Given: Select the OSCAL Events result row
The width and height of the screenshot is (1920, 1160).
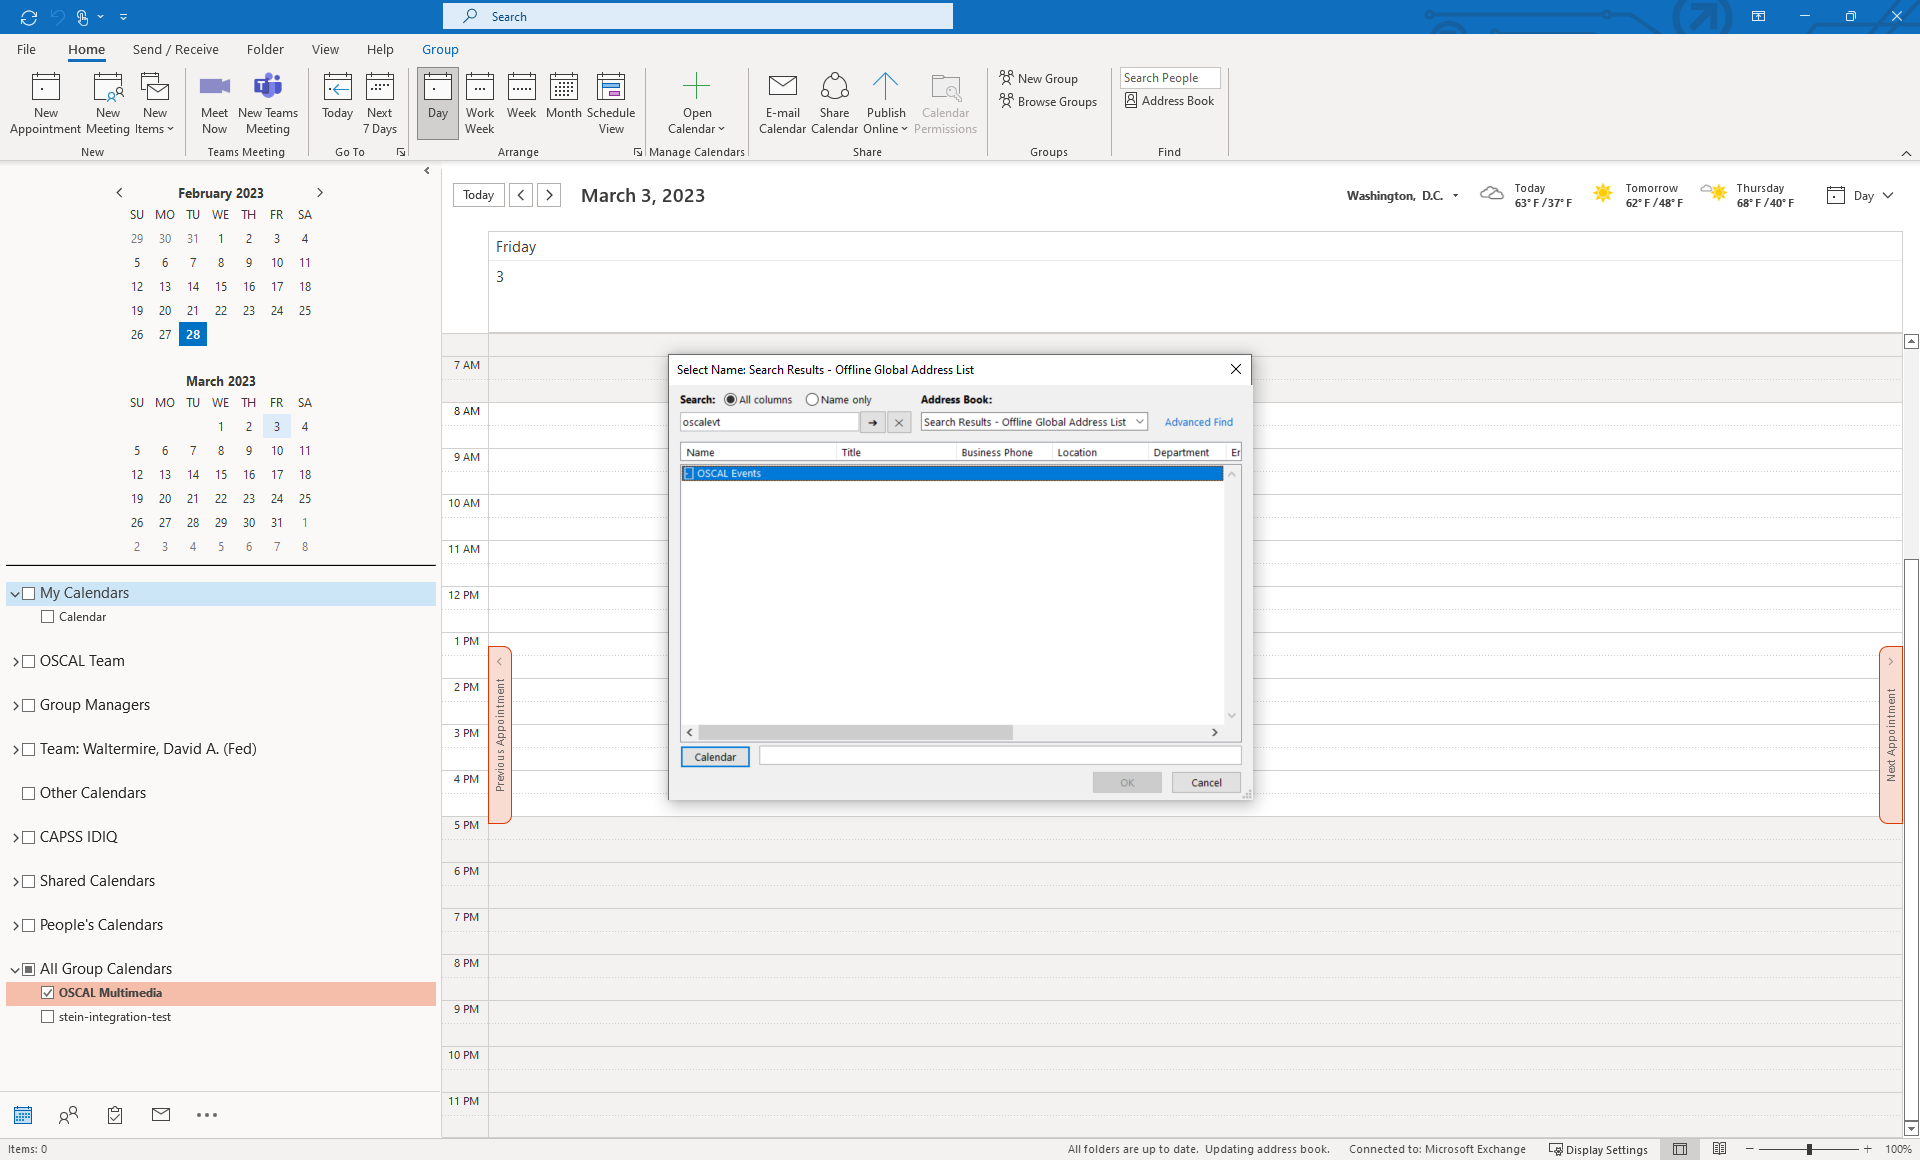Looking at the screenshot, I should [952, 473].
